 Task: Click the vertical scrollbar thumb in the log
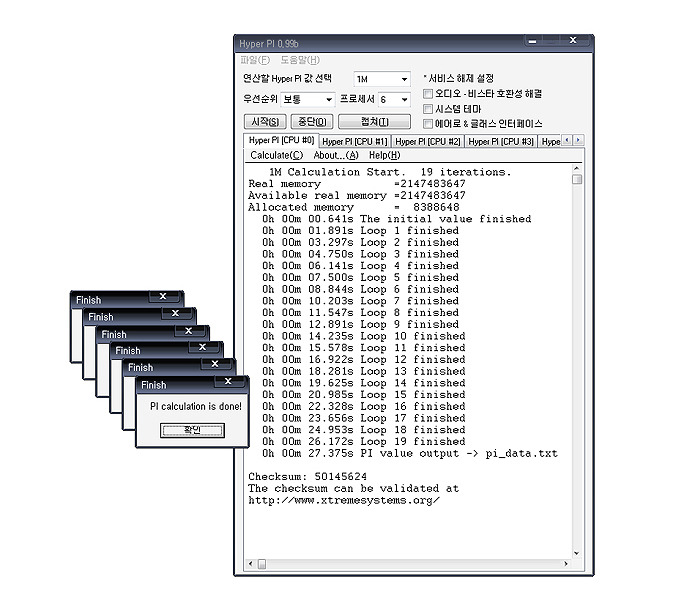coord(577,179)
